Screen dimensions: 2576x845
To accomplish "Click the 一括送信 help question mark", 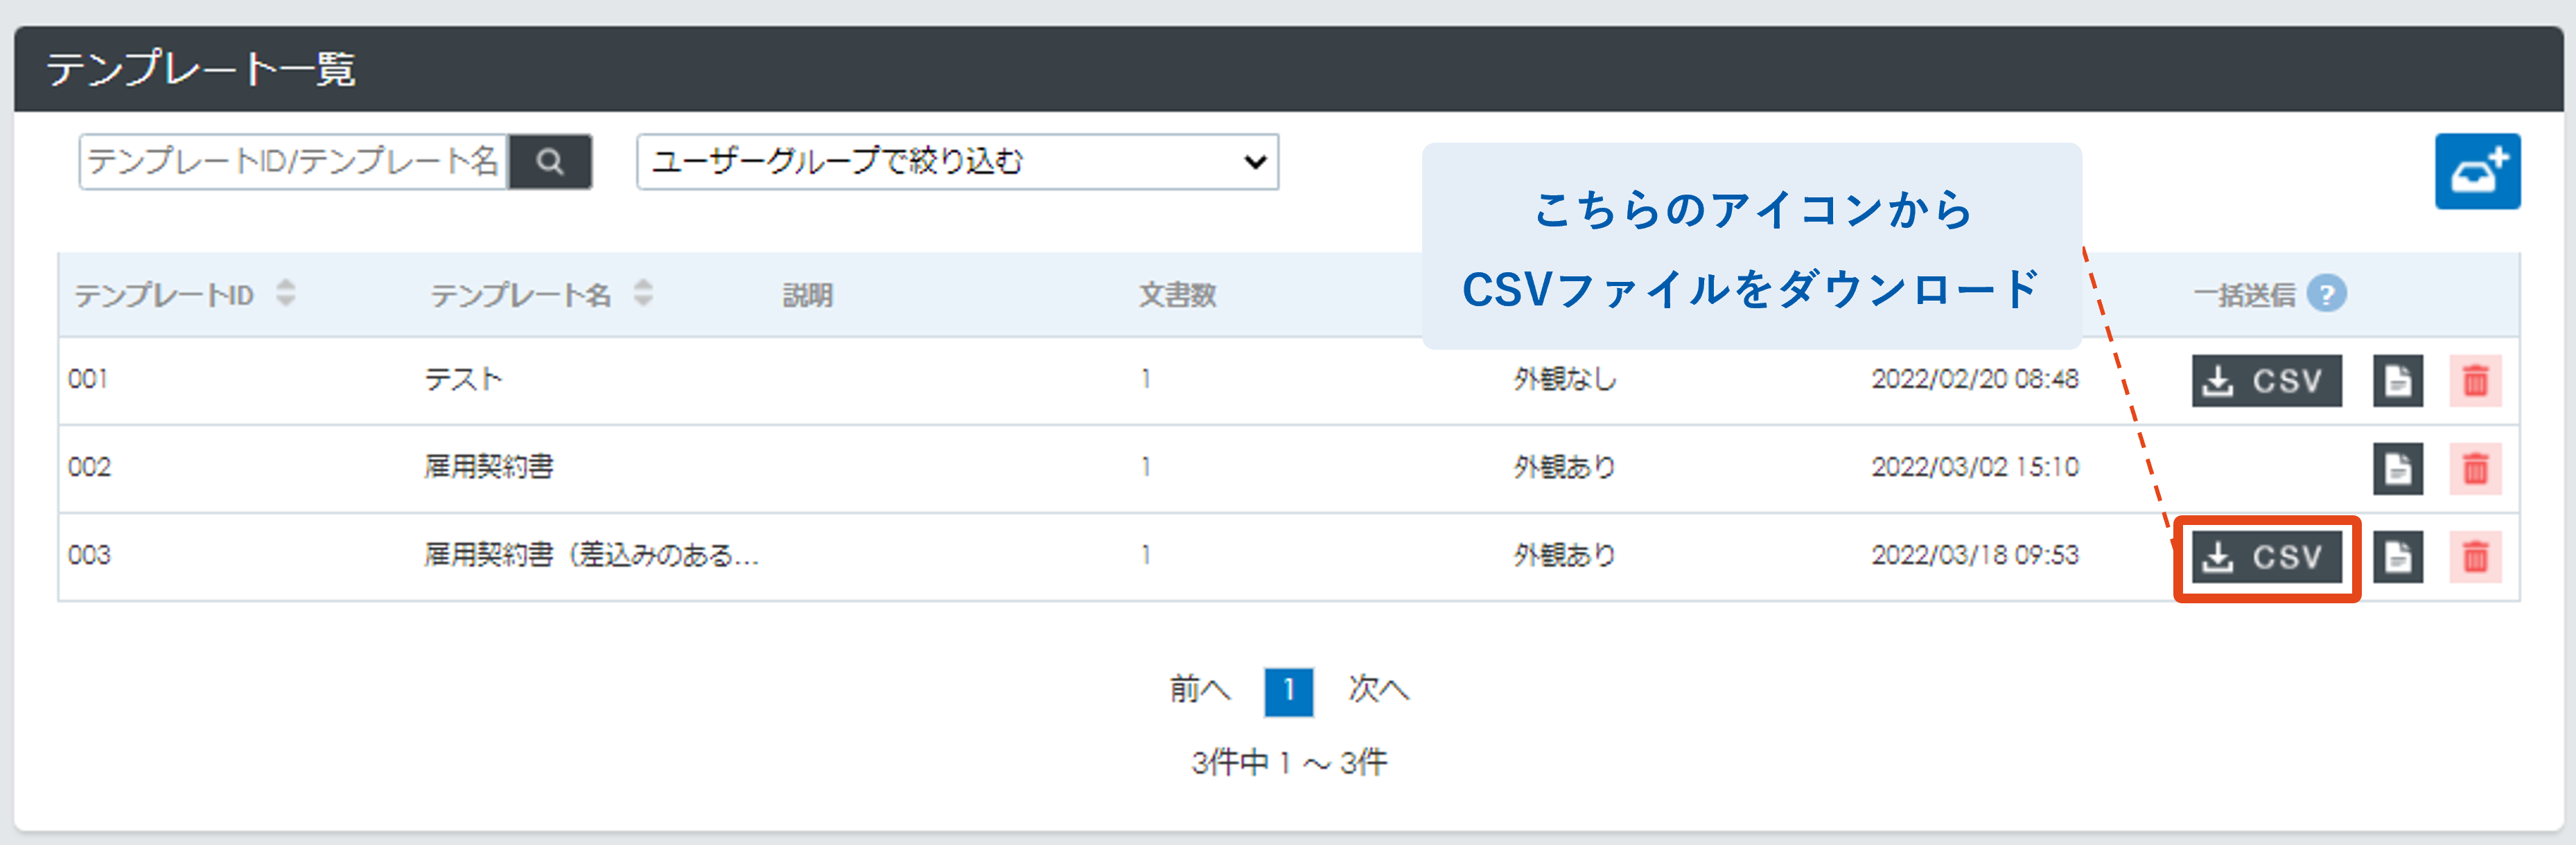I will pos(2326,294).
